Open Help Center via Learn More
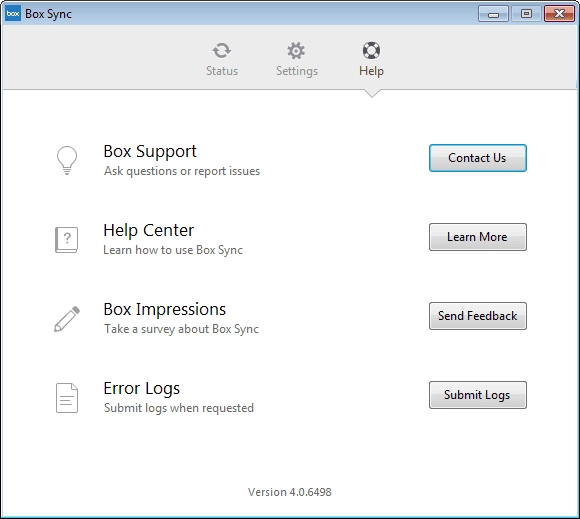The image size is (580, 519). click(478, 237)
